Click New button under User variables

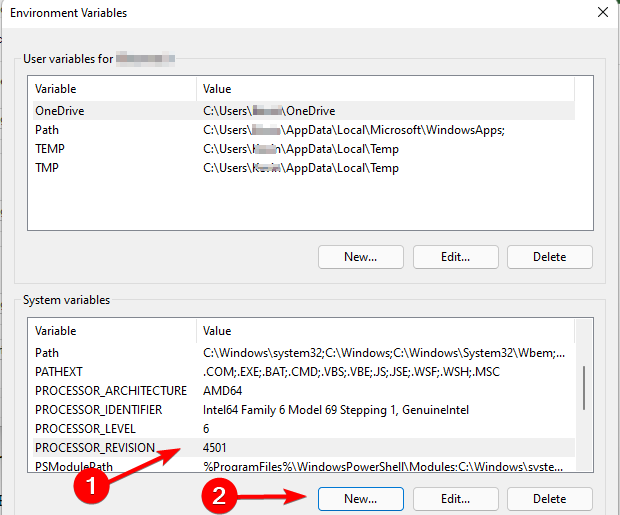pyautogui.click(x=361, y=256)
